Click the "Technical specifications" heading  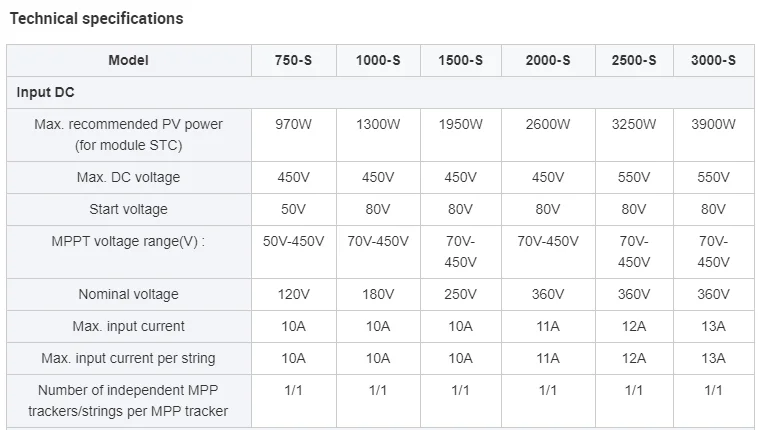[96, 19]
